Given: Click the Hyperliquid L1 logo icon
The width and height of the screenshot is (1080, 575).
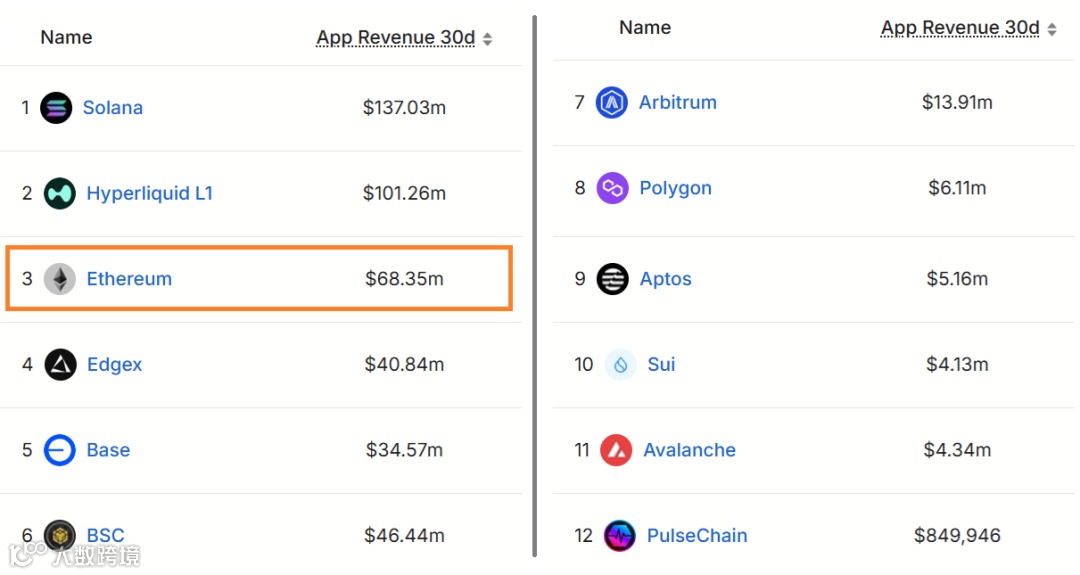Looking at the screenshot, I should point(60,193).
